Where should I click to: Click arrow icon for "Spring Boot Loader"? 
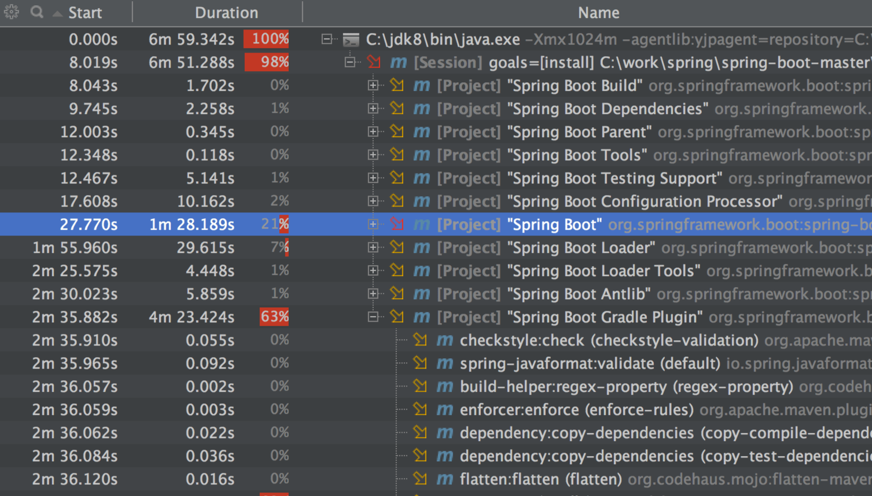397,247
